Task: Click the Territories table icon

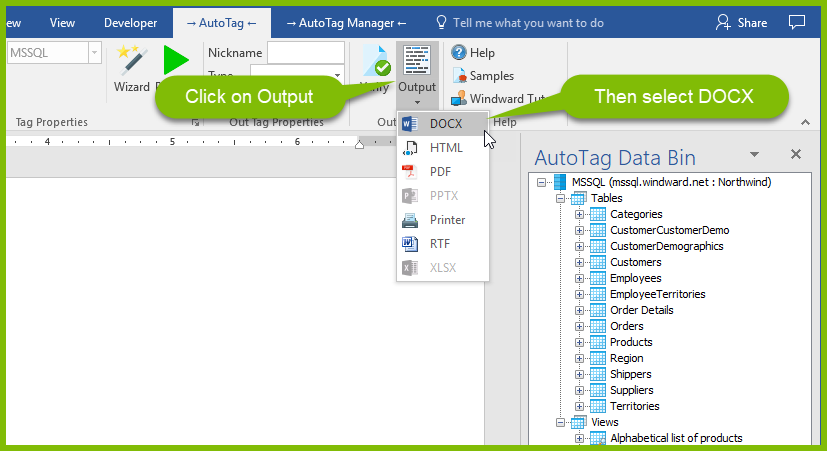Action: click(x=598, y=406)
